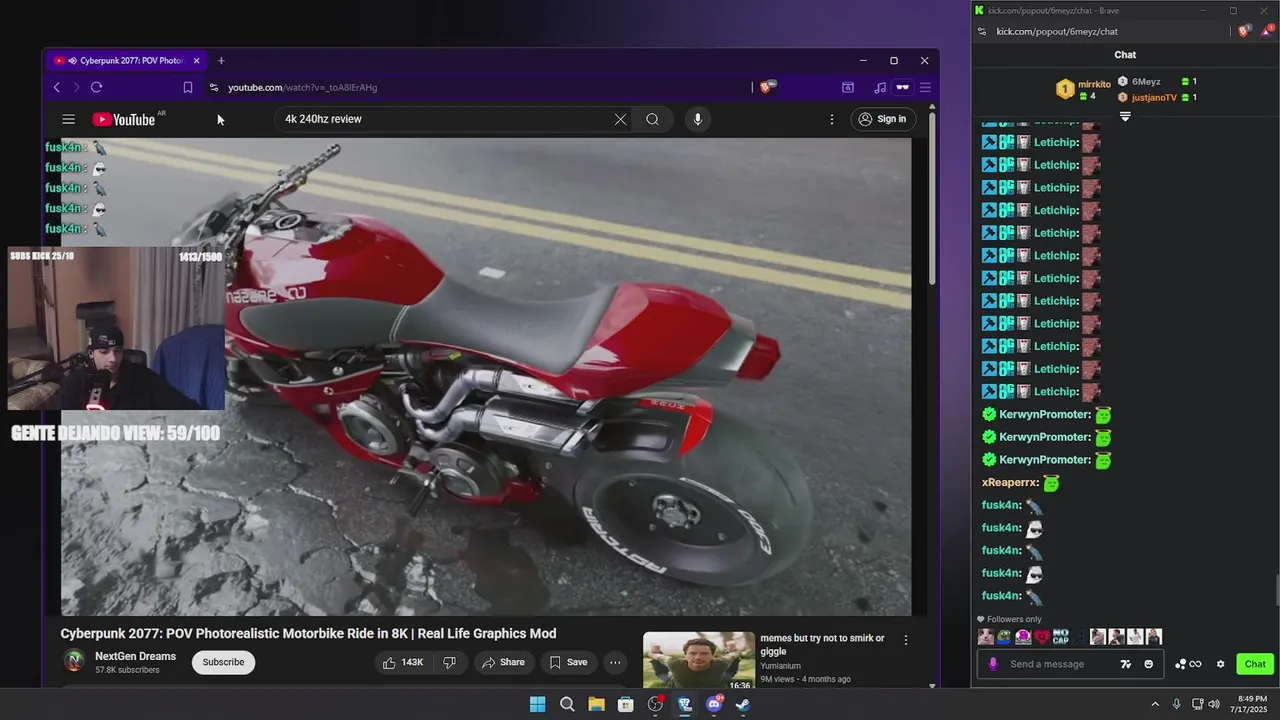Show hidden system tray icons
1280x720 pixels.
[x=1155, y=704]
